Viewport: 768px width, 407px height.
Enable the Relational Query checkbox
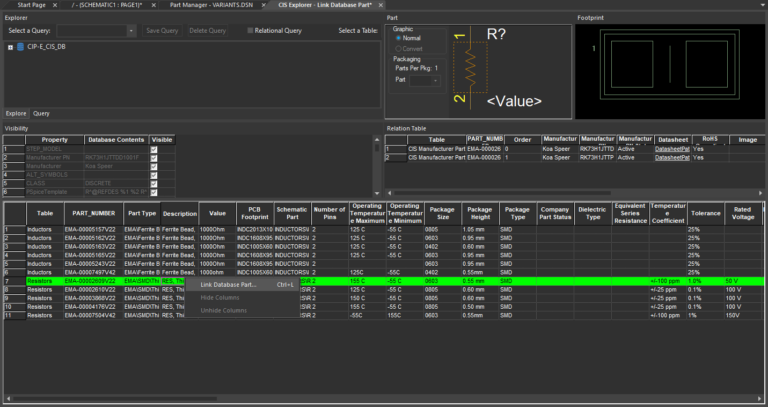click(251, 31)
